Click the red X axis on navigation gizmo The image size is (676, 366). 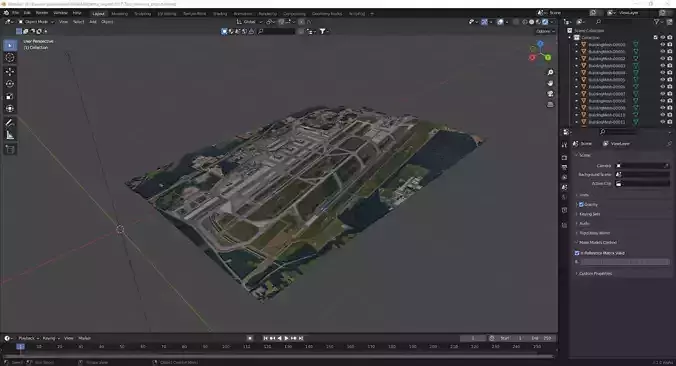pos(532,57)
